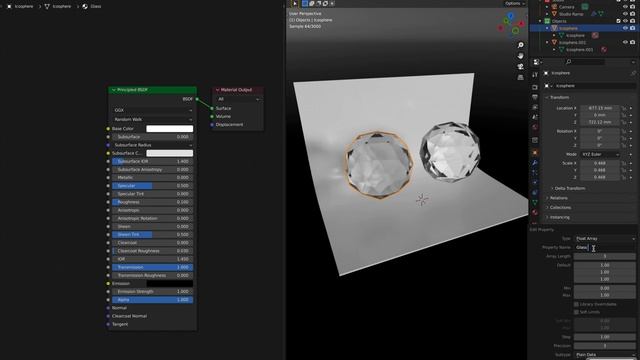Open property Type Float Array dropdown
This screenshot has width=640, height=360.
605,238
